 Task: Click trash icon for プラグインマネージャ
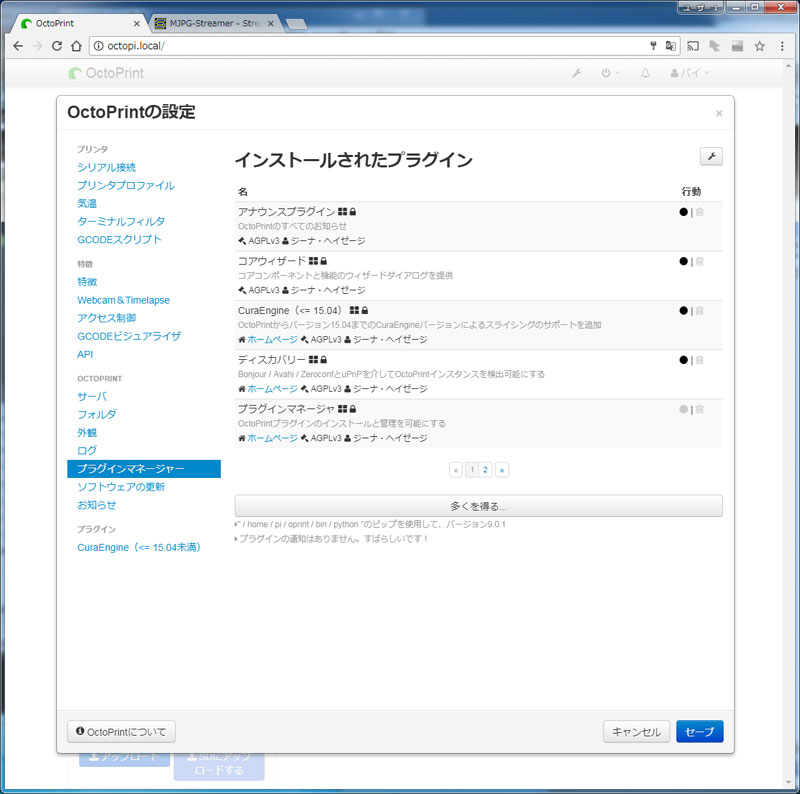point(699,409)
